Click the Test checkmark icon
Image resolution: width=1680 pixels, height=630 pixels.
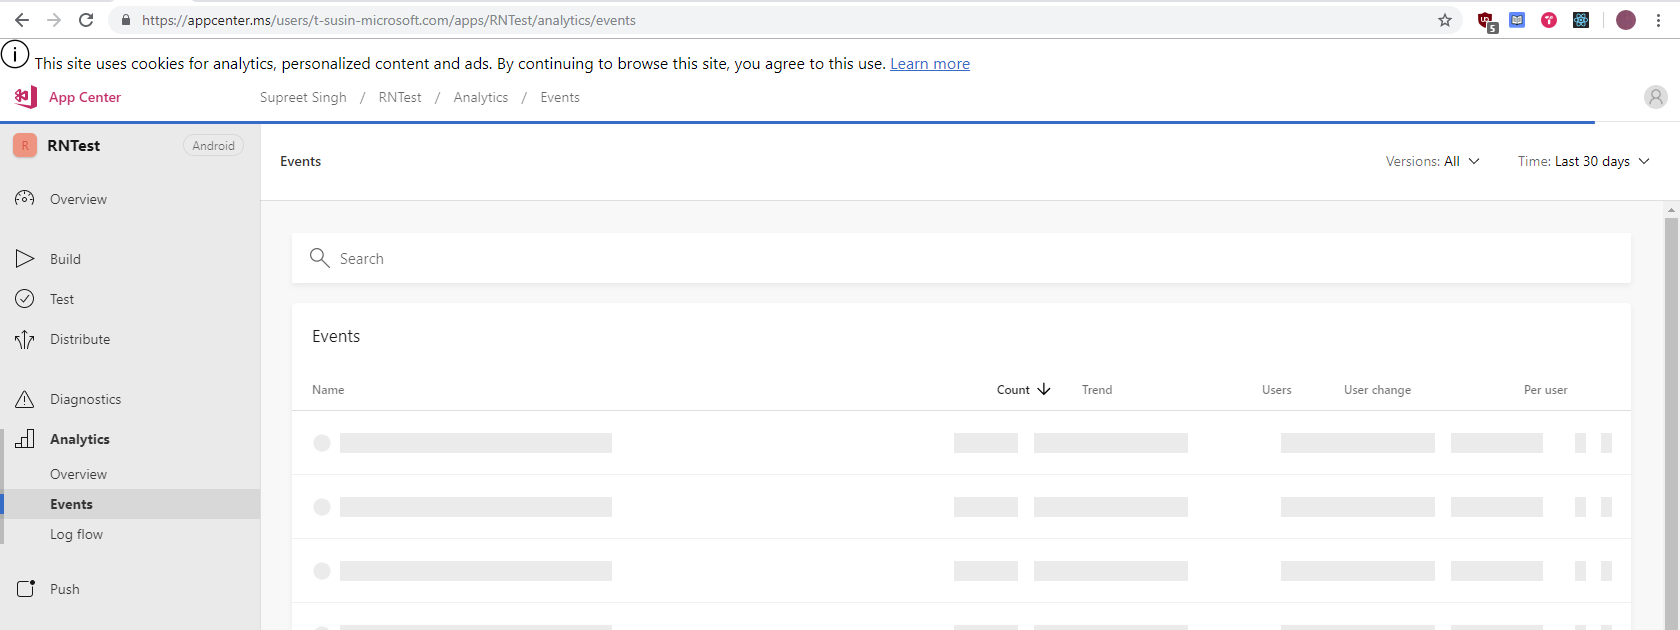pyautogui.click(x=25, y=298)
